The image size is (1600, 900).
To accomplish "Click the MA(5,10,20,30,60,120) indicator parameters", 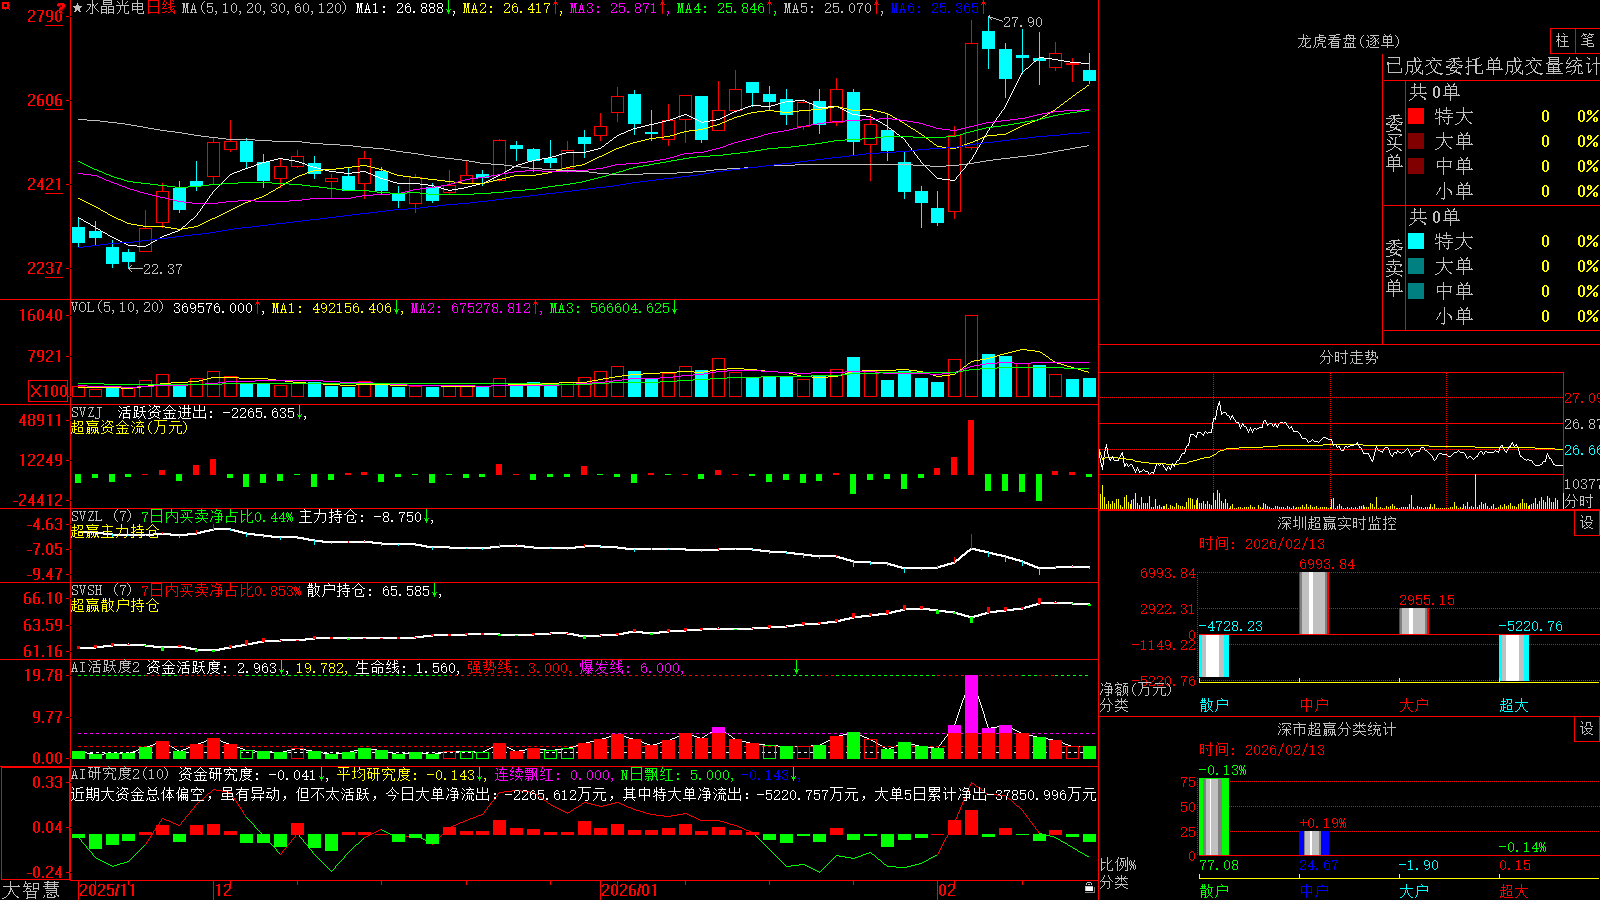I will [264, 8].
